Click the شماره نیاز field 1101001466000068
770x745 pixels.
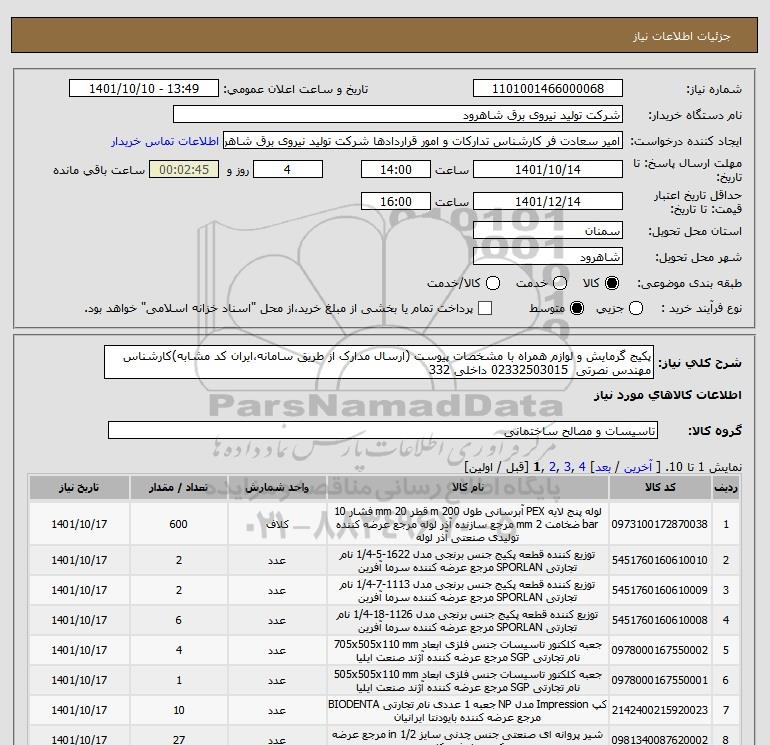pos(548,88)
